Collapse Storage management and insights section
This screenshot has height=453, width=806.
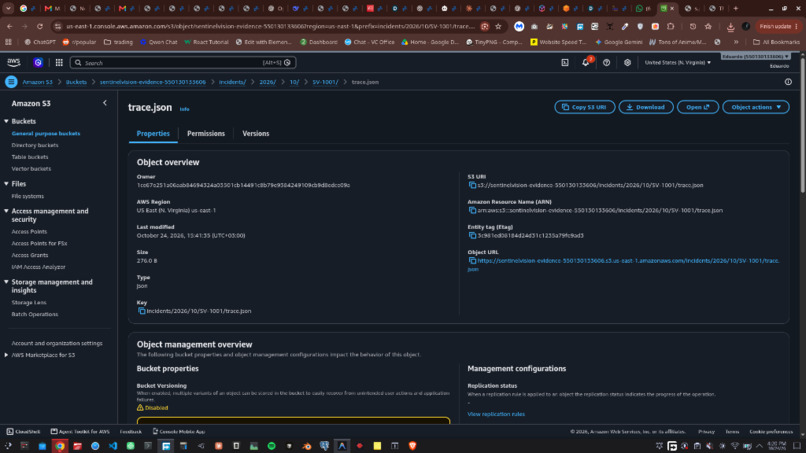click(x=6, y=282)
